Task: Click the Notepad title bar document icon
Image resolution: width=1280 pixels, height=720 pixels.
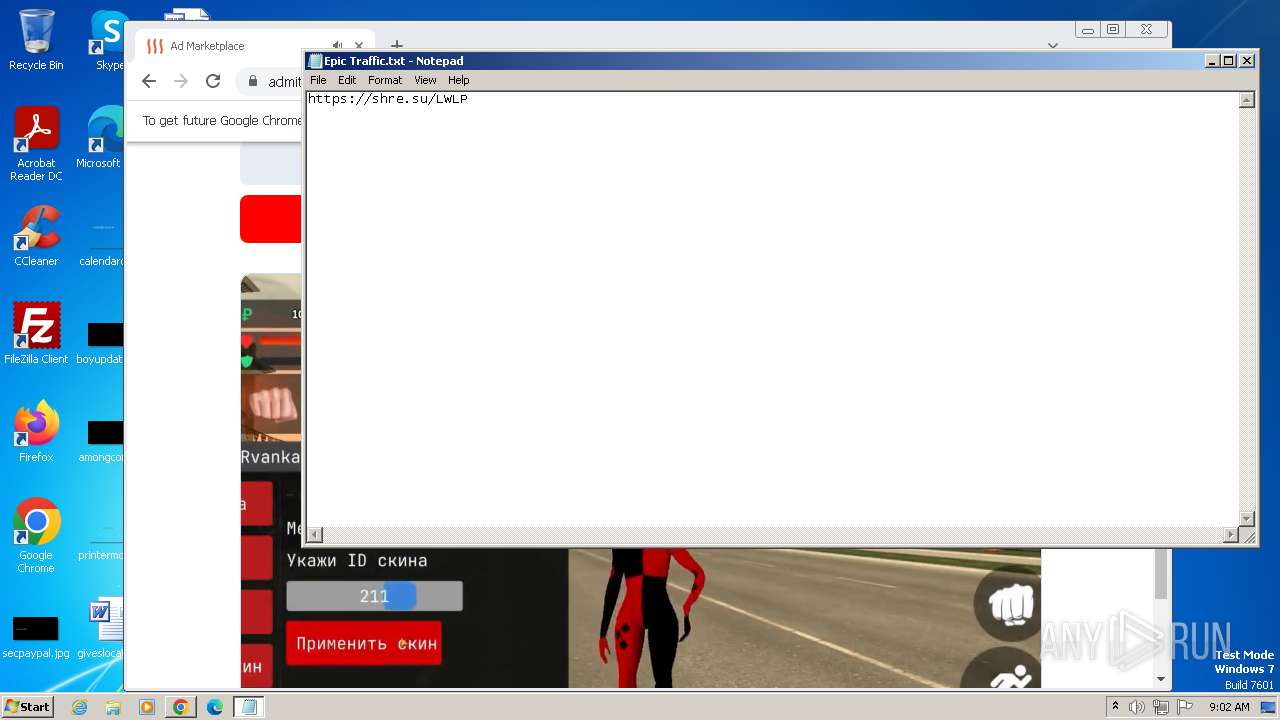Action: click(315, 61)
